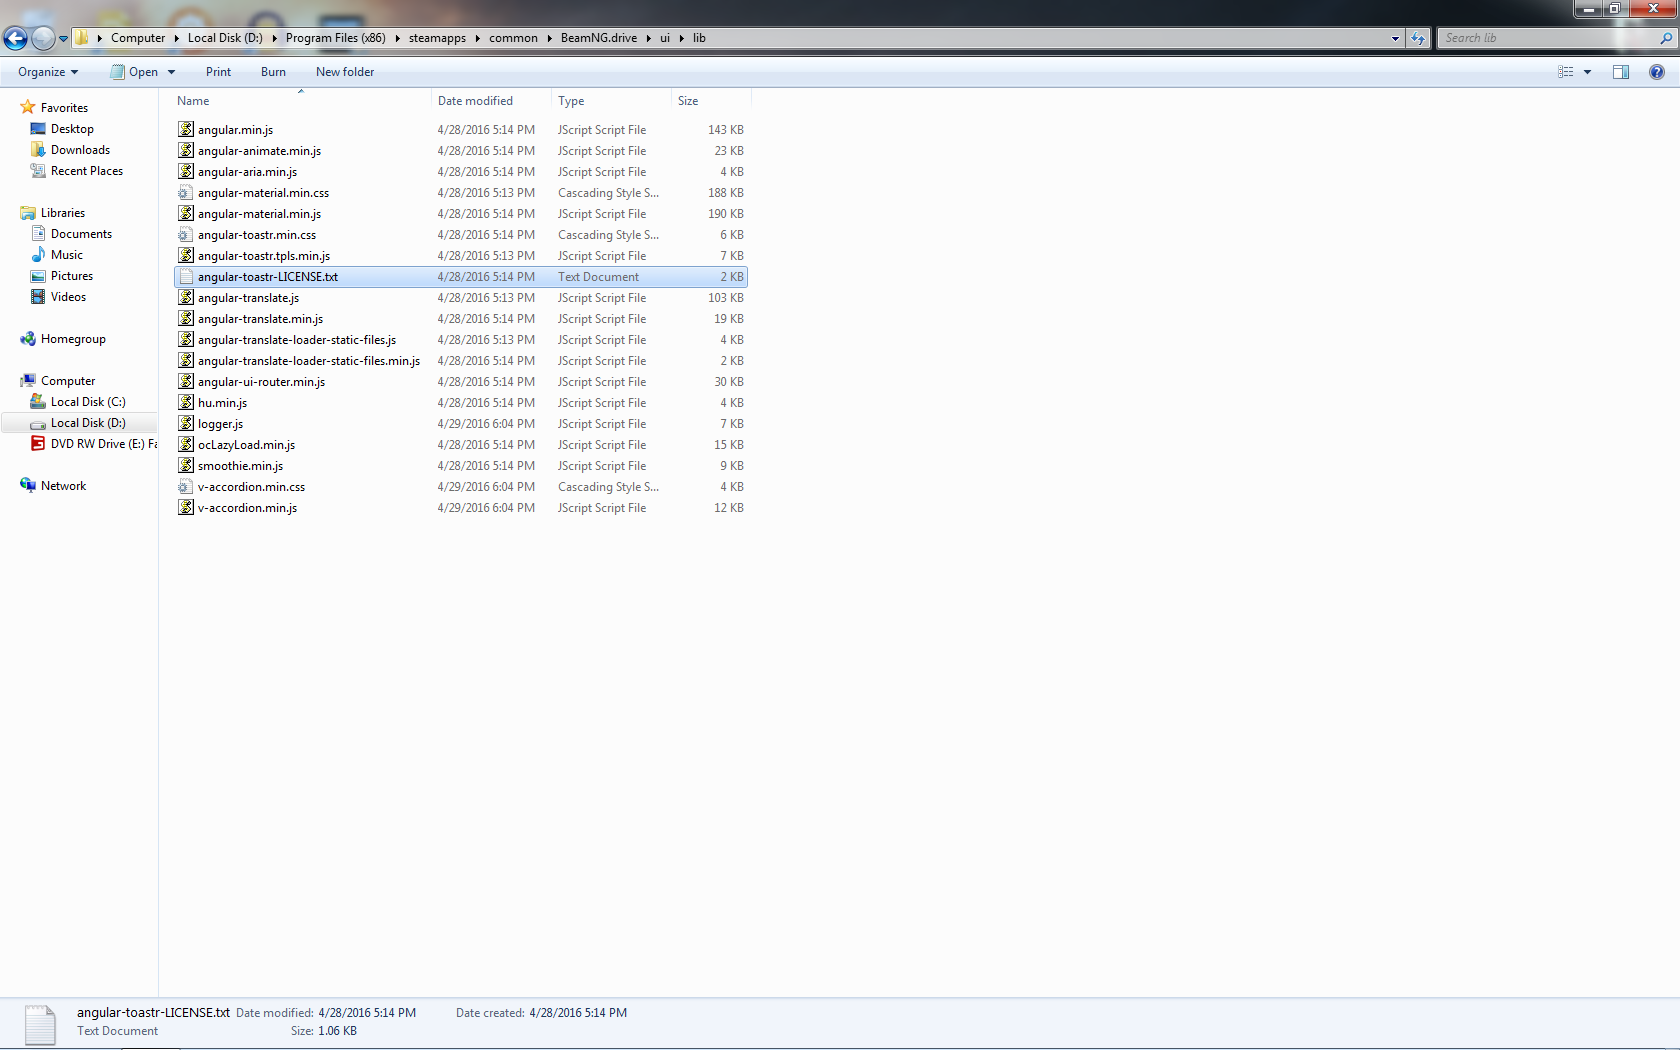The height and width of the screenshot is (1050, 1680).
Task: Click the hu.min.js file icon
Action: pos(186,402)
